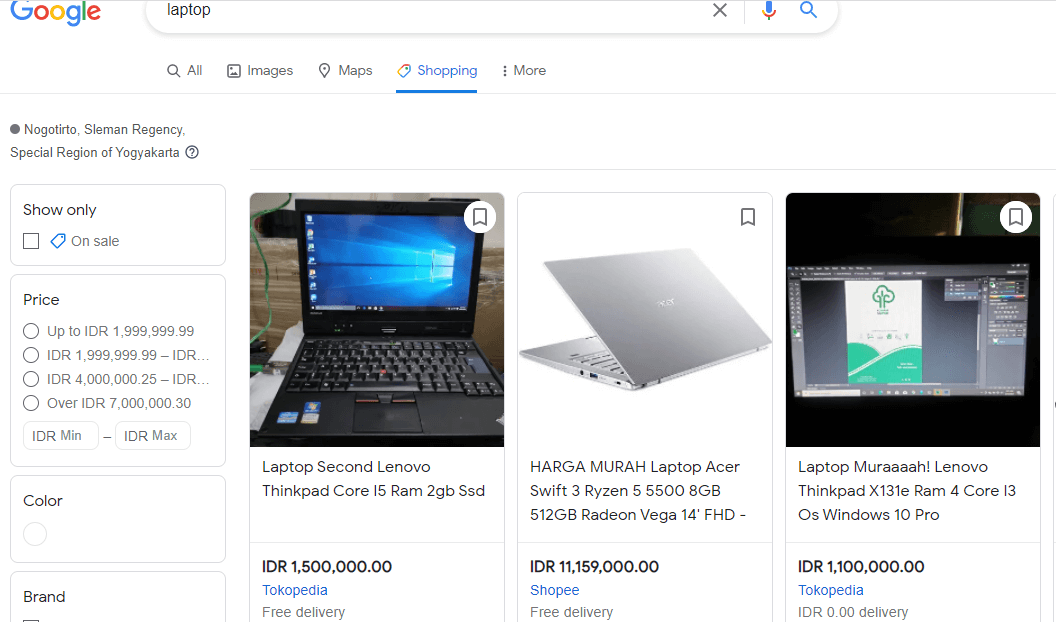Click the IDR Min price field

point(61,436)
